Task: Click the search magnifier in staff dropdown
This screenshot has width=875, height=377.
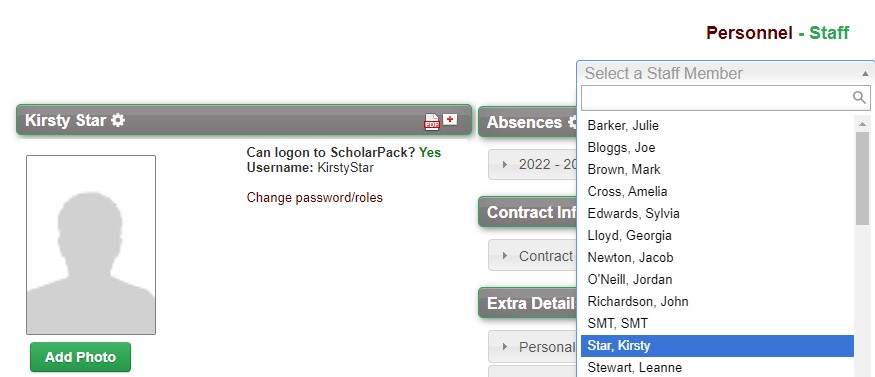Action: pyautogui.click(x=859, y=98)
